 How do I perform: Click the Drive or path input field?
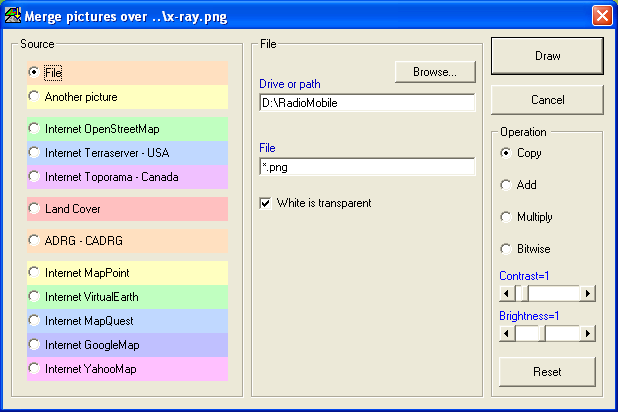pyautogui.click(x=367, y=103)
